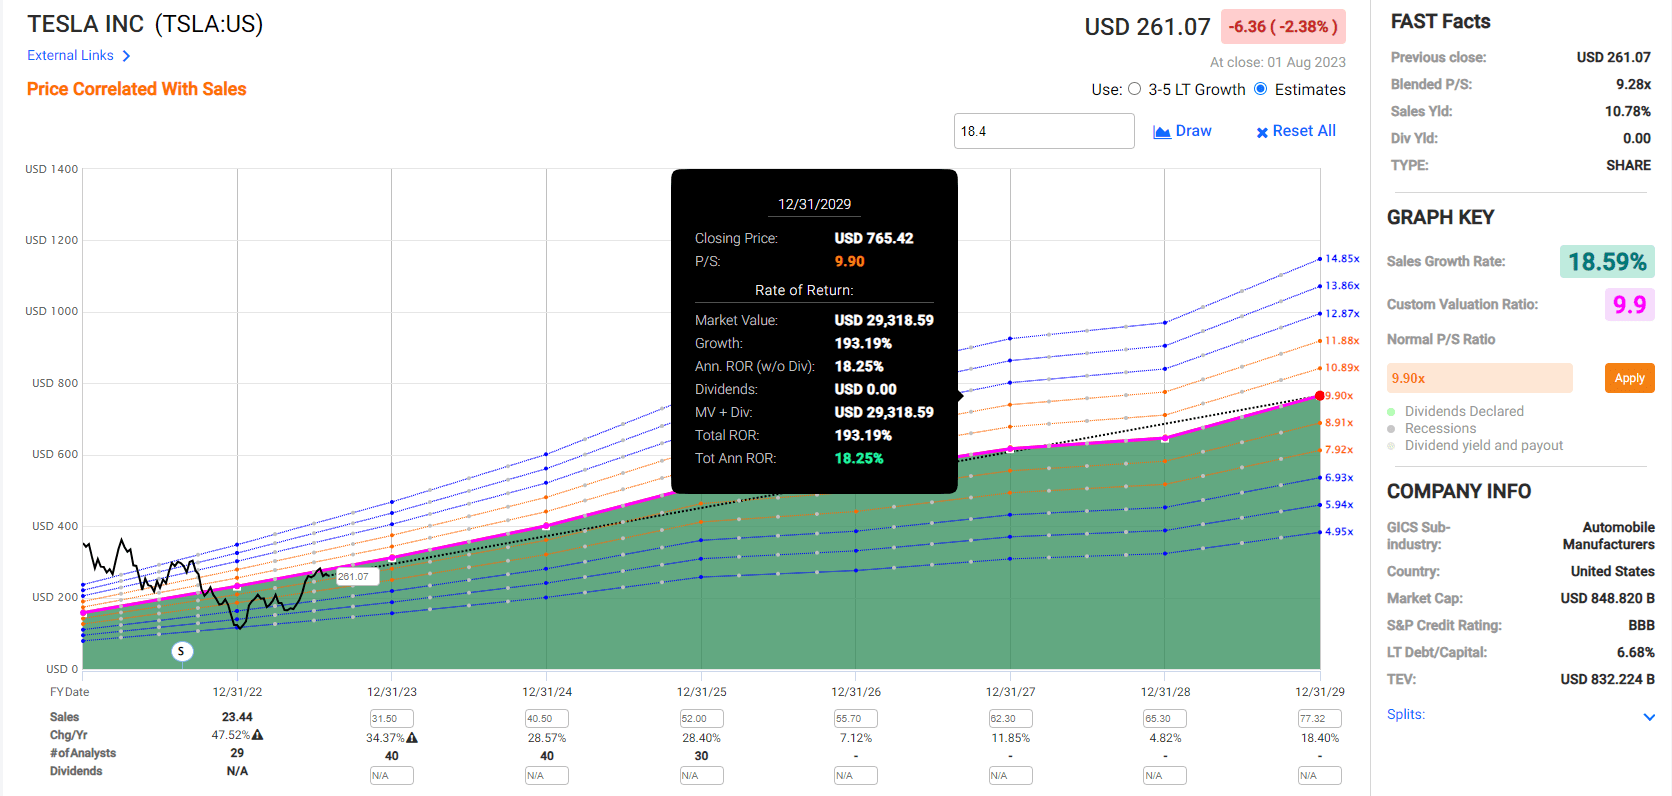Click the TESLA INC (TSLA:US) title

(145, 24)
